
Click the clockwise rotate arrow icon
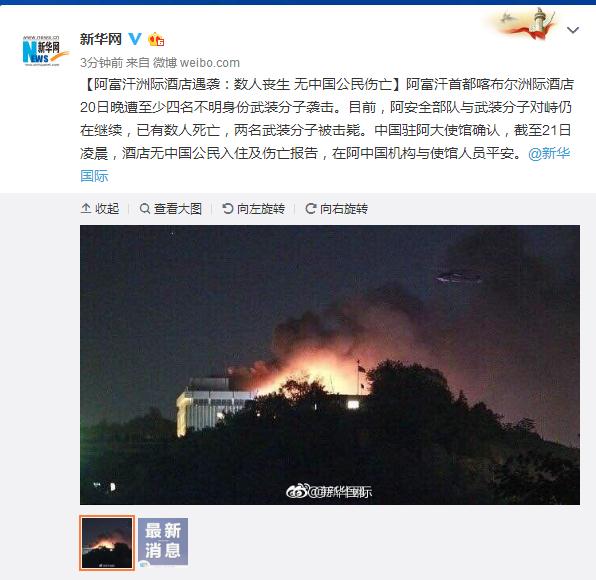tap(311, 208)
